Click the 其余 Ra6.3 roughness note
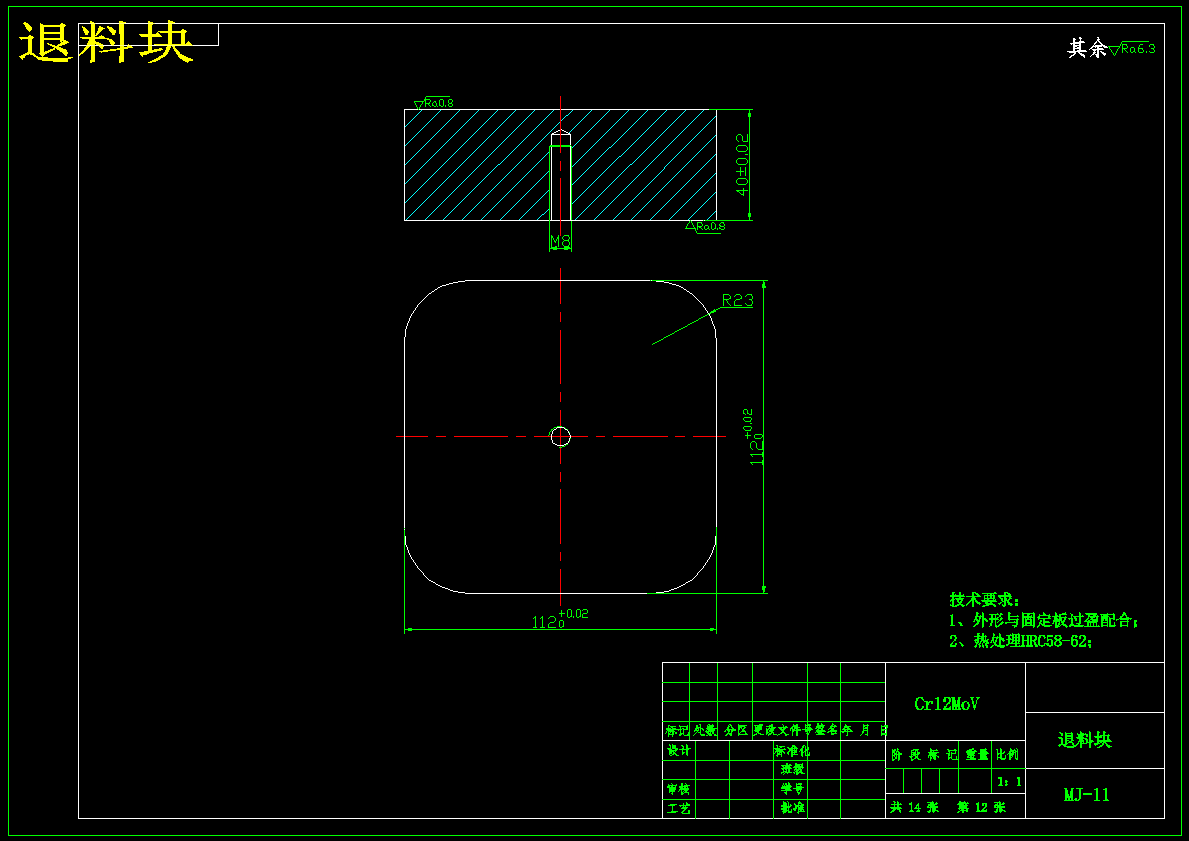Image resolution: width=1189 pixels, height=841 pixels. tap(1111, 49)
